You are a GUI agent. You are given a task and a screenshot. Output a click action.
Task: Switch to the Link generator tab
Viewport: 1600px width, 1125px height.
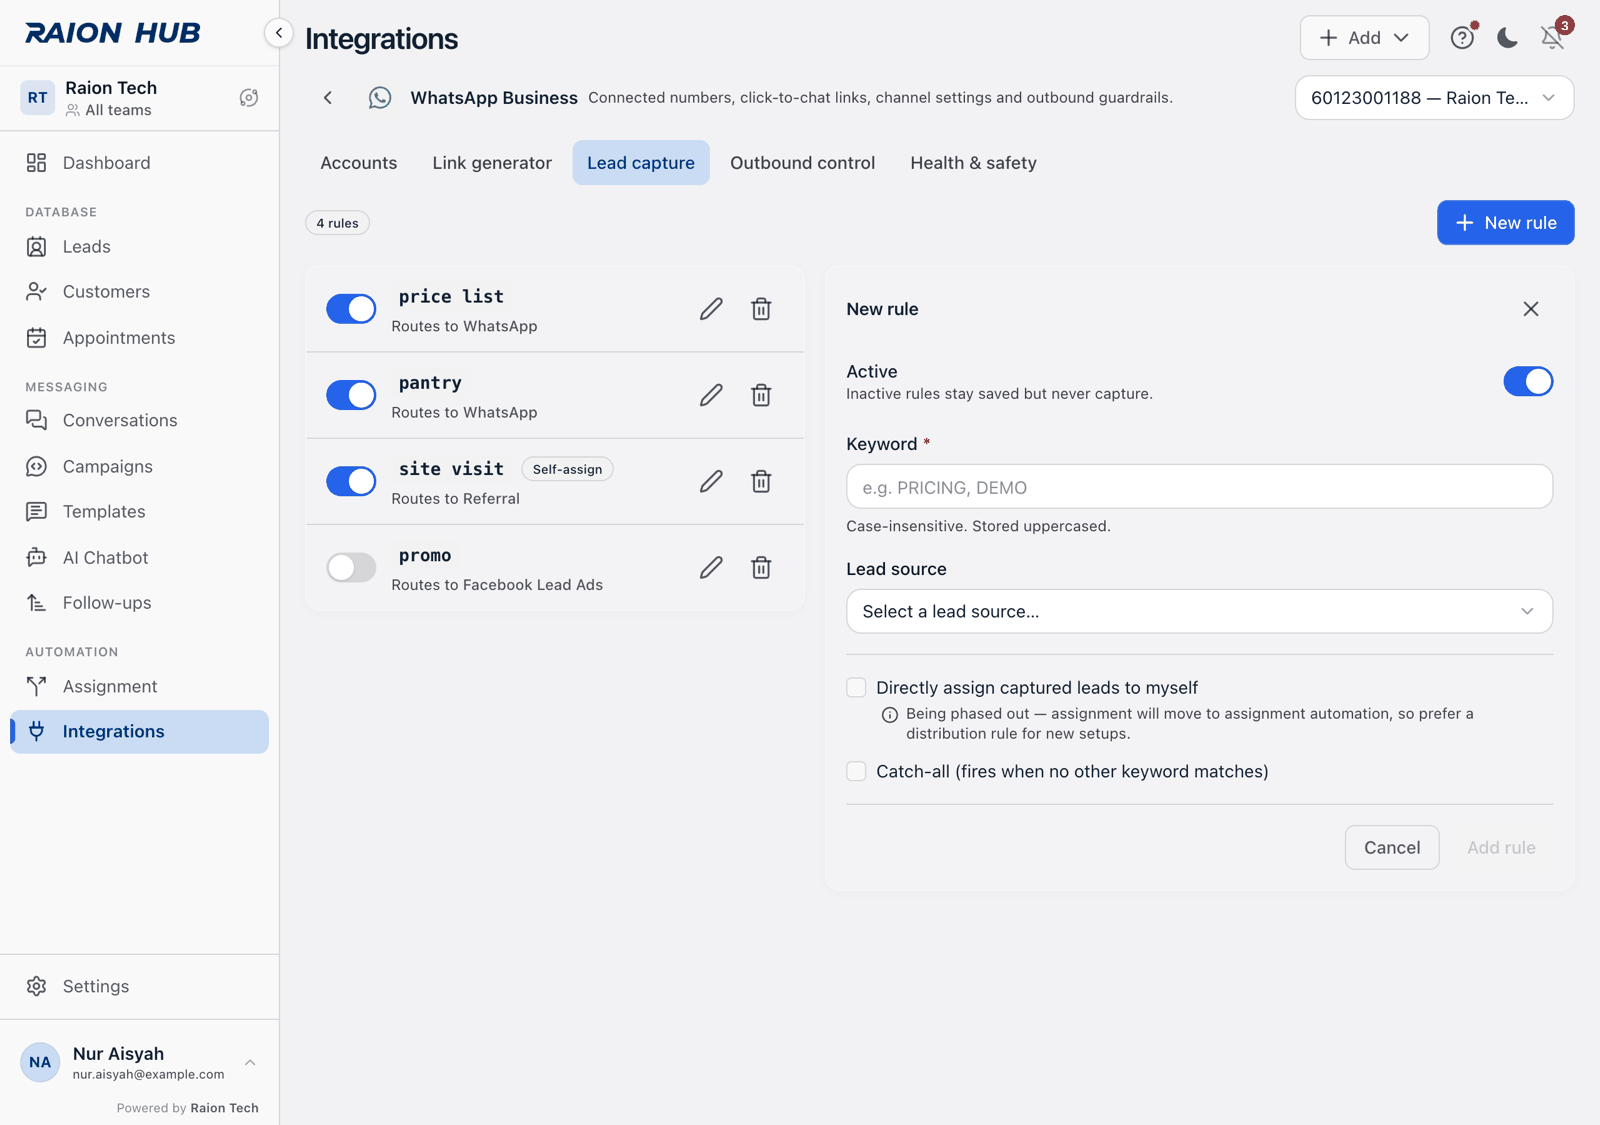492,163
